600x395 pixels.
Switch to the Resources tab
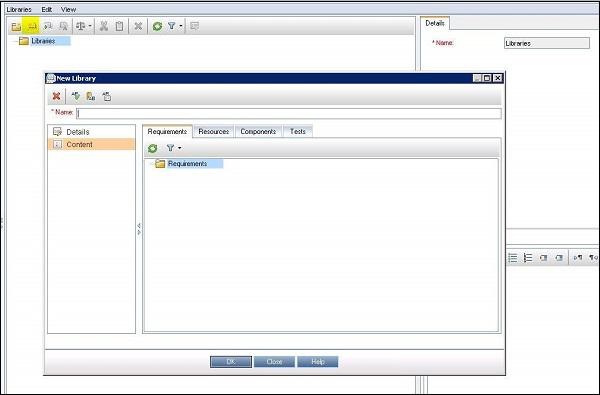214,131
